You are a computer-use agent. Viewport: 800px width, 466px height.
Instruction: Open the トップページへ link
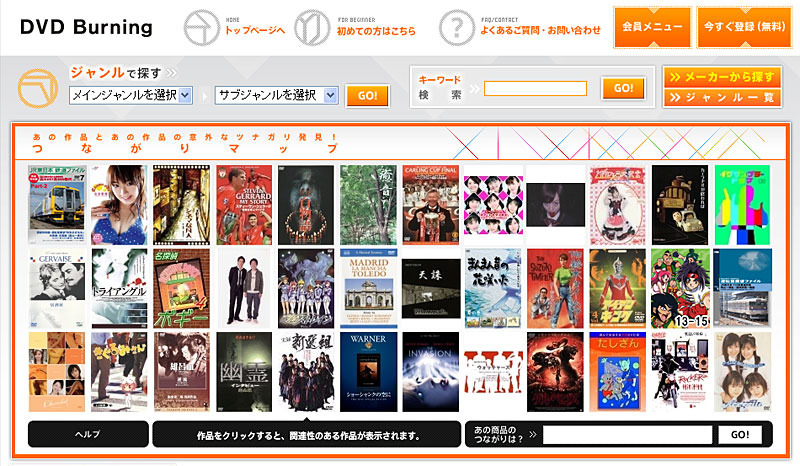click(255, 30)
